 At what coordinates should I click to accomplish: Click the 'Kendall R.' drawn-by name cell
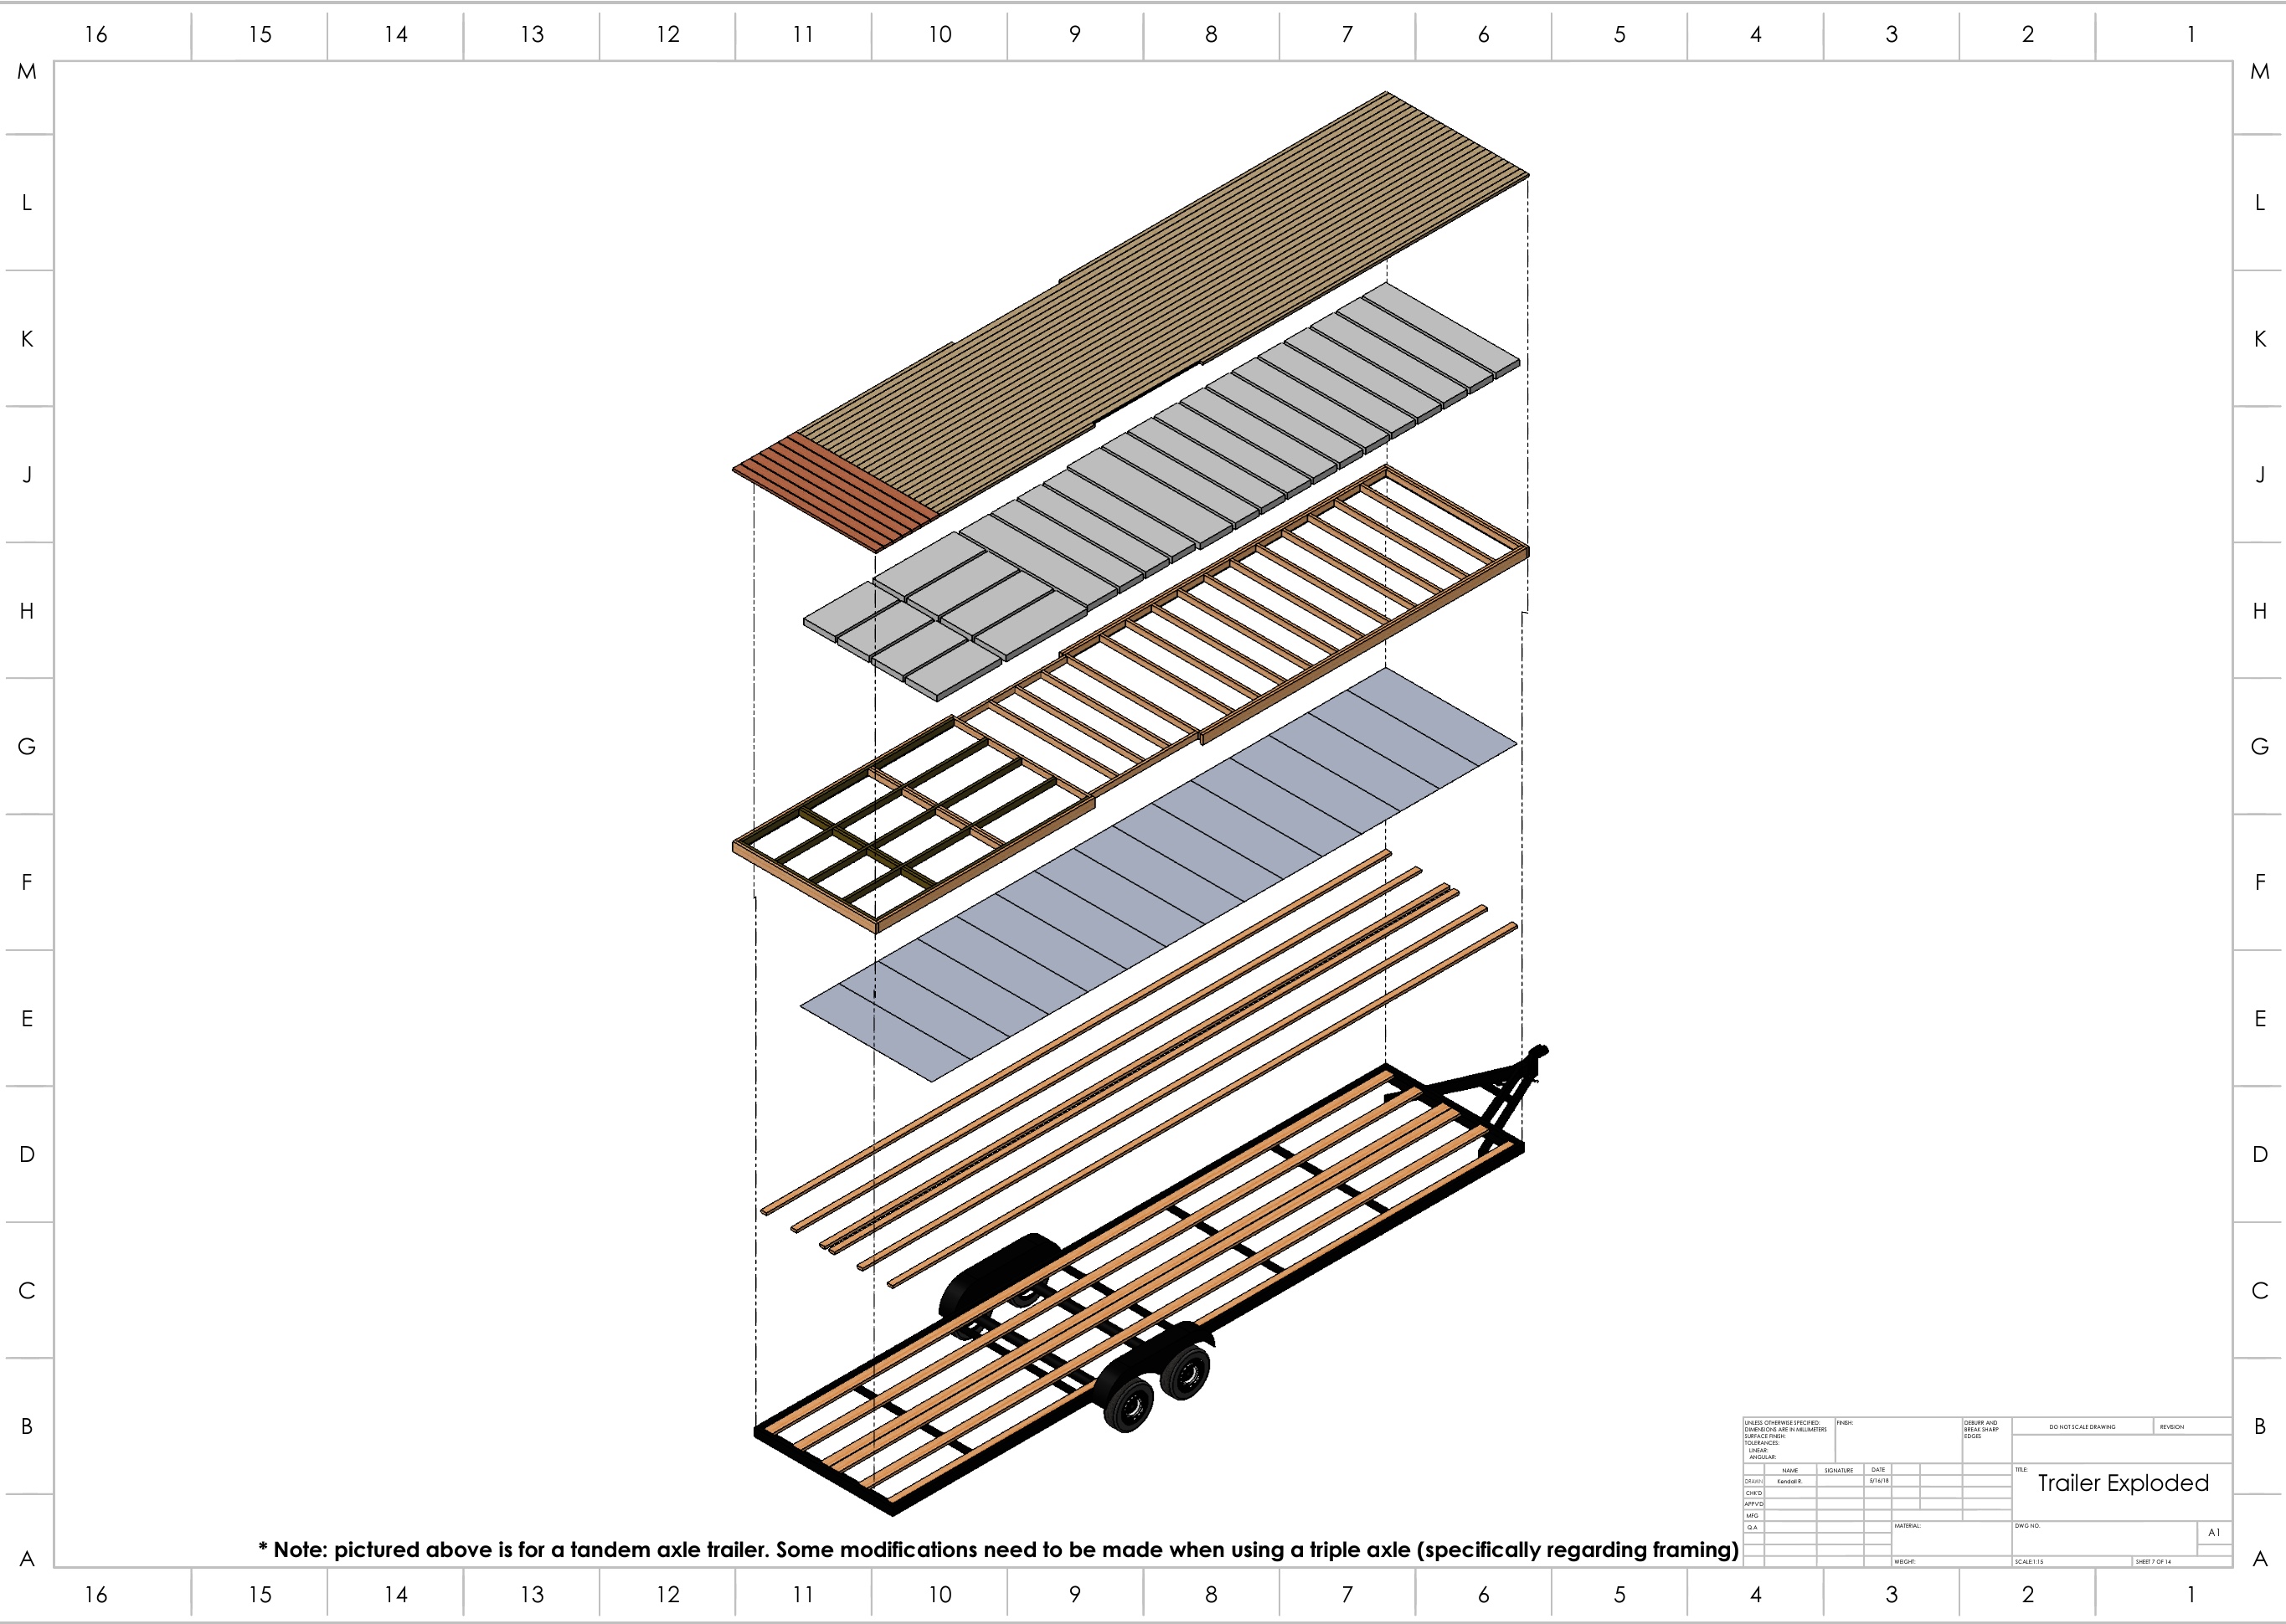[x=1789, y=1481]
